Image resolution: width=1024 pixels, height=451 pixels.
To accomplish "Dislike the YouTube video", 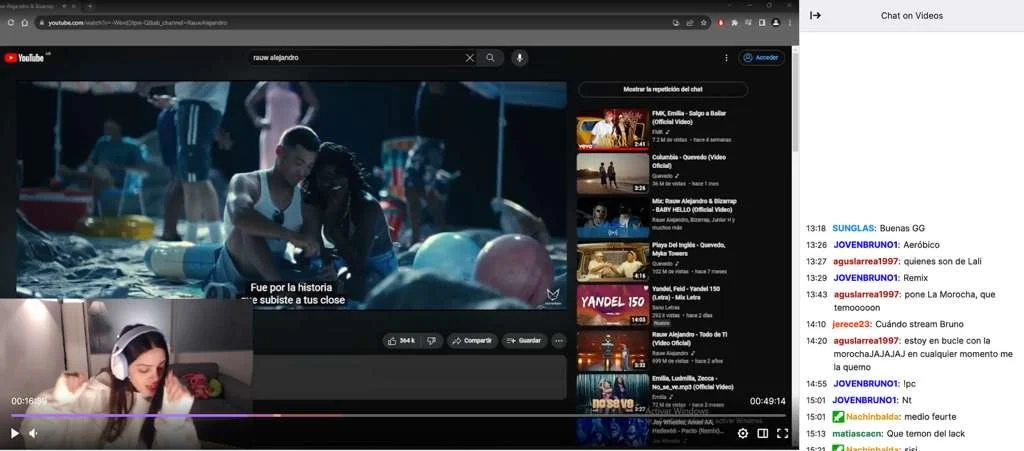I will [431, 341].
